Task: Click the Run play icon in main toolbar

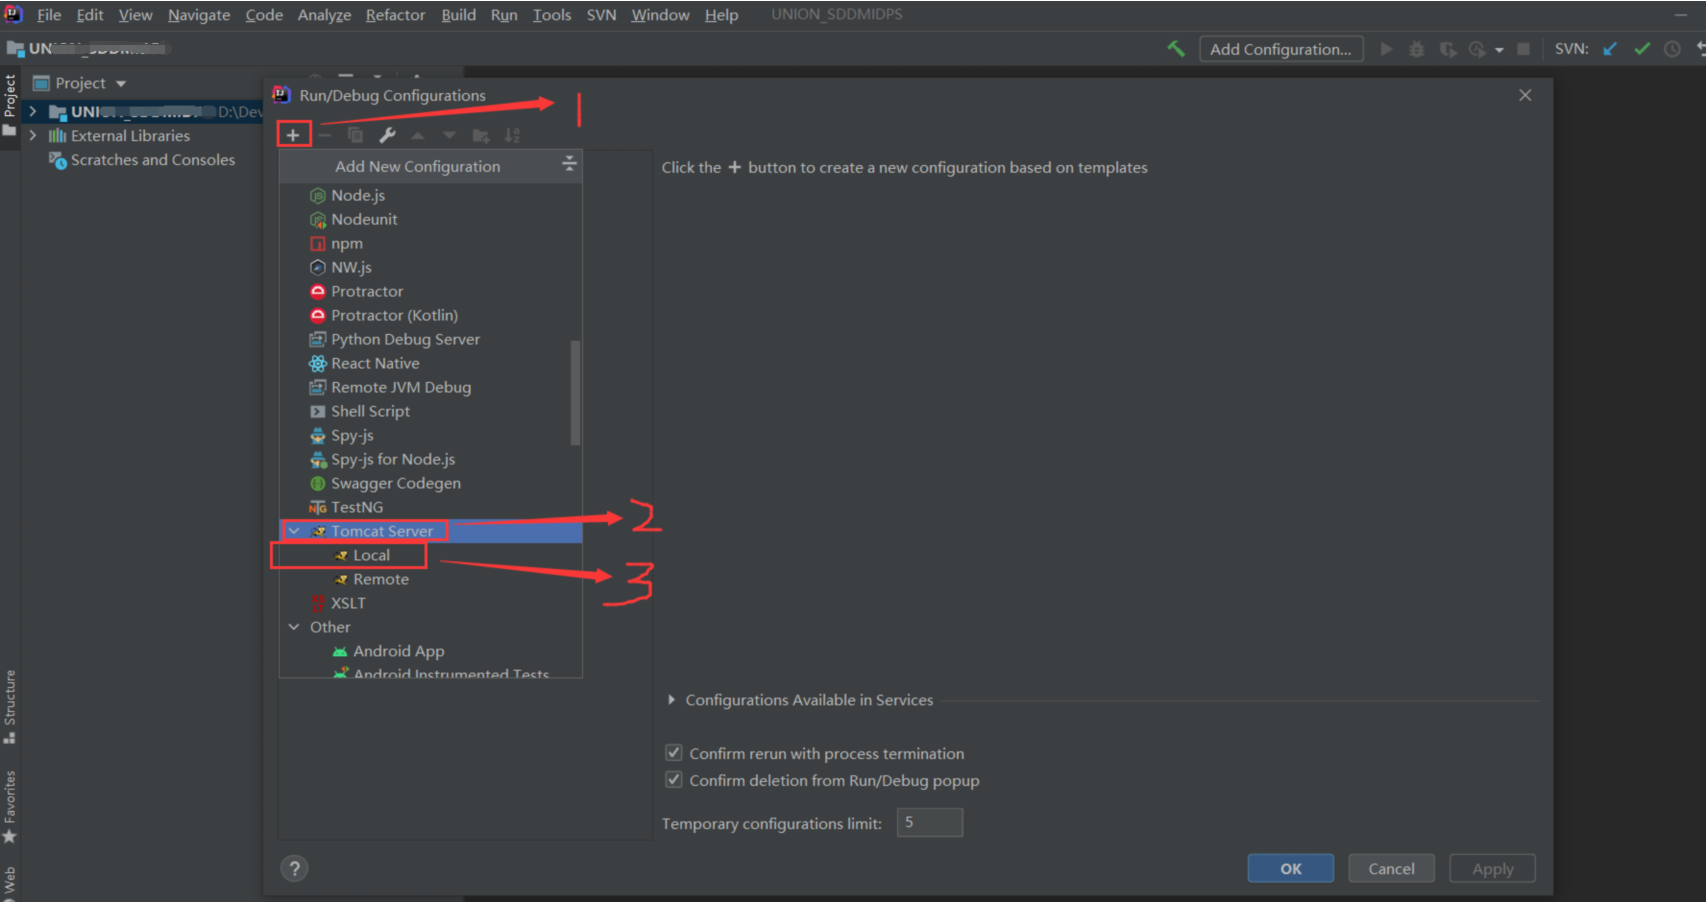Action: 1386,49
